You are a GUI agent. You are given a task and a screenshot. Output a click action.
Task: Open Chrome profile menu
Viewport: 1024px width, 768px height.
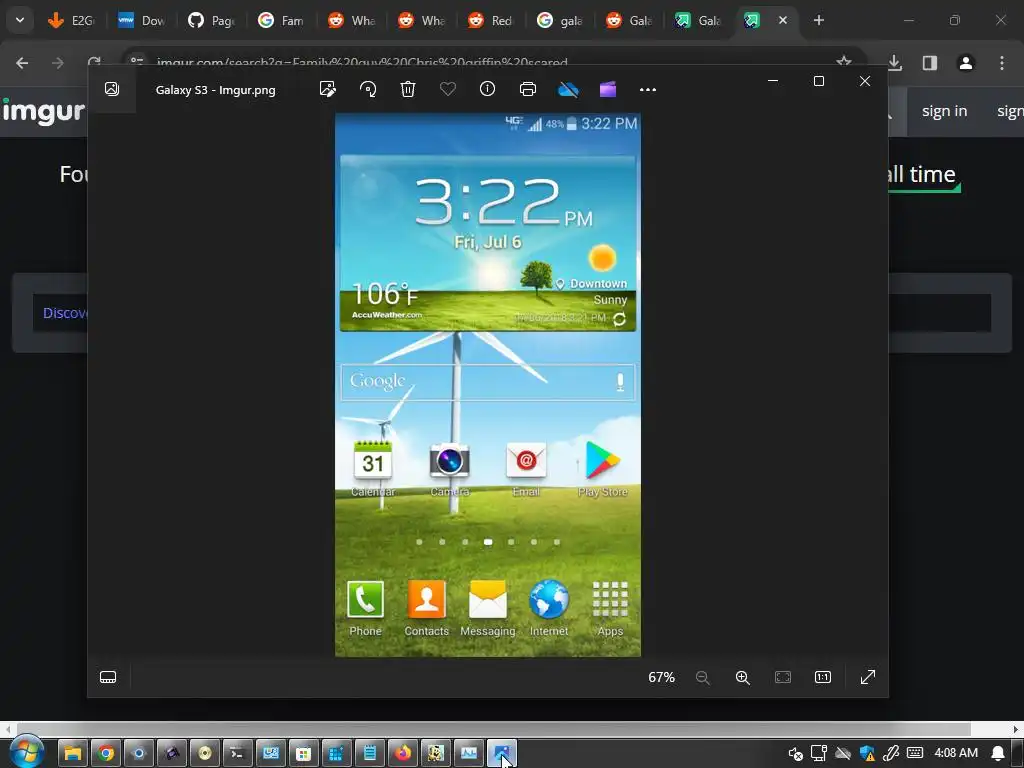tap(966, 63)
